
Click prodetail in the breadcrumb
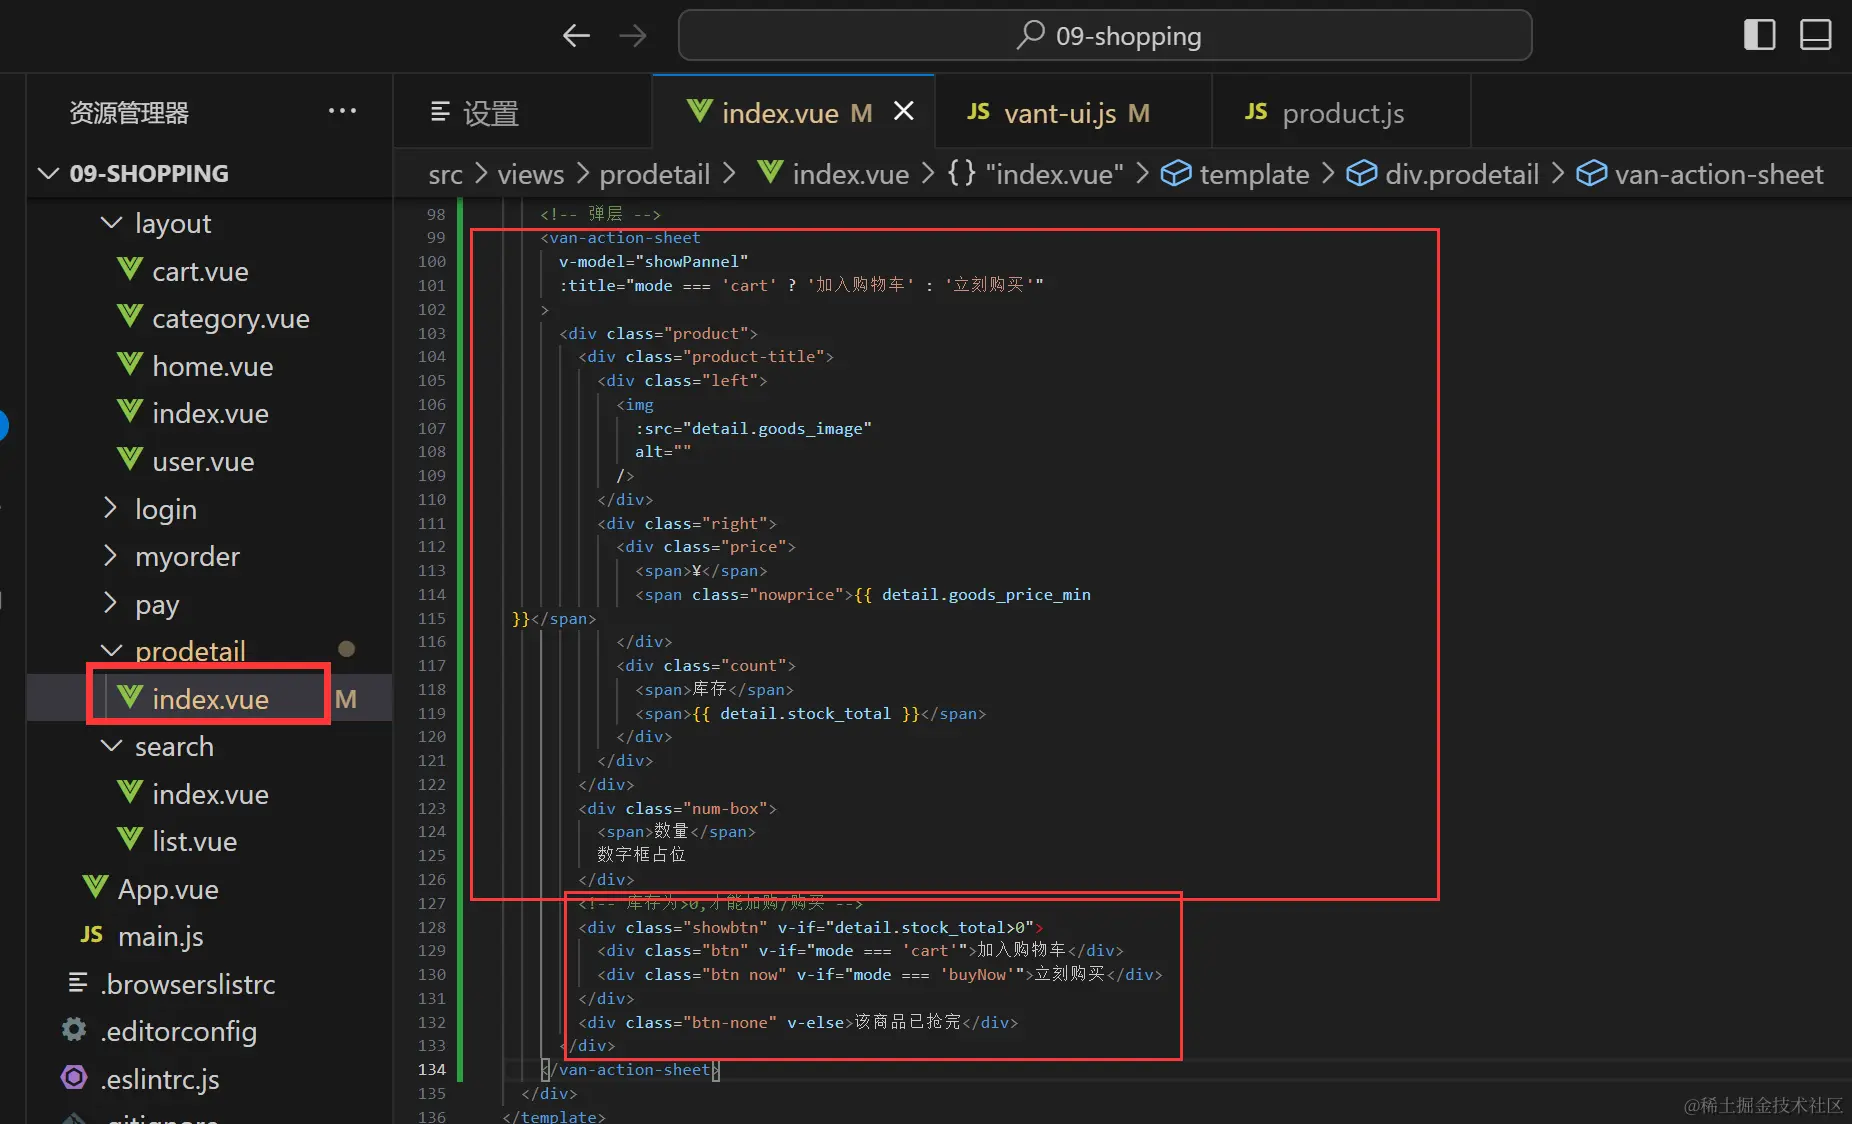pyautogui.click(x=654, y=174)
